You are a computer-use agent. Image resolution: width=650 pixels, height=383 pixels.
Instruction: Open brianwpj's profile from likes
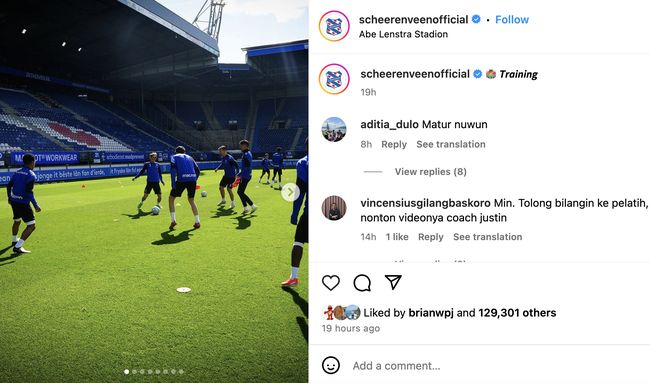(431, 313)
